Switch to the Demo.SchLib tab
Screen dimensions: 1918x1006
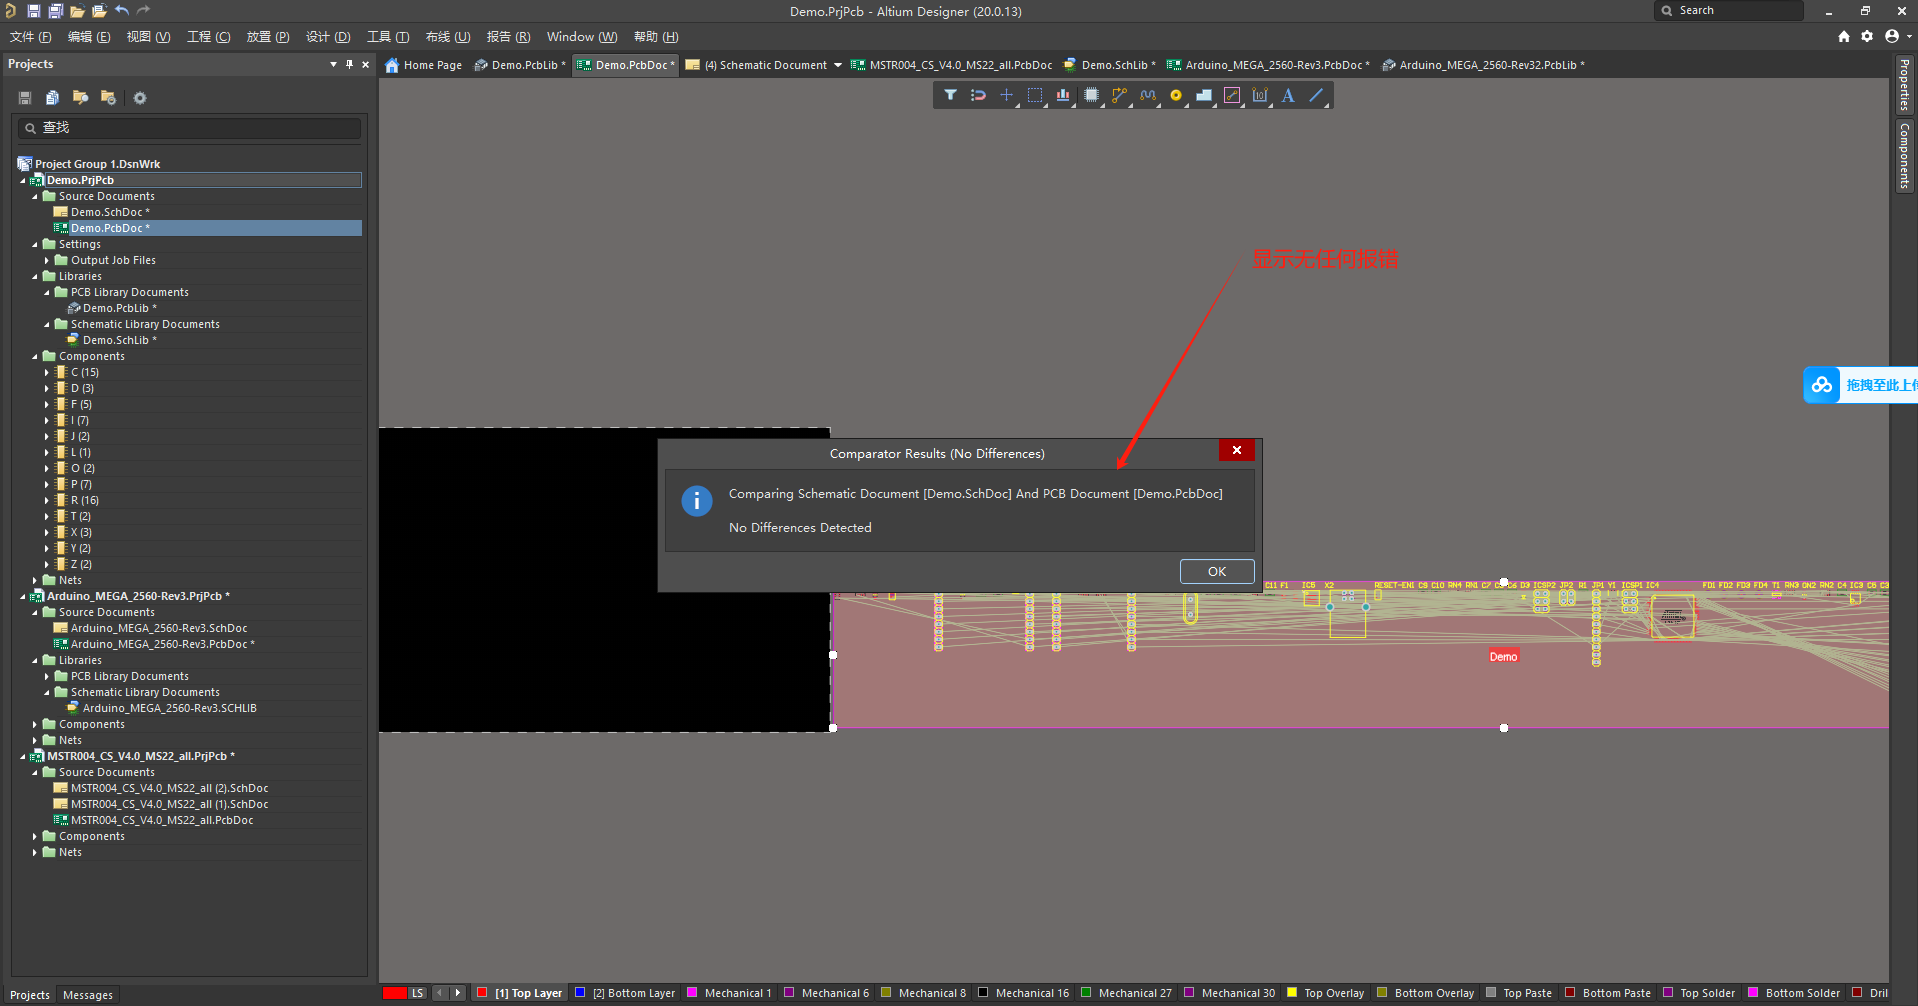tap(1109, 65)
